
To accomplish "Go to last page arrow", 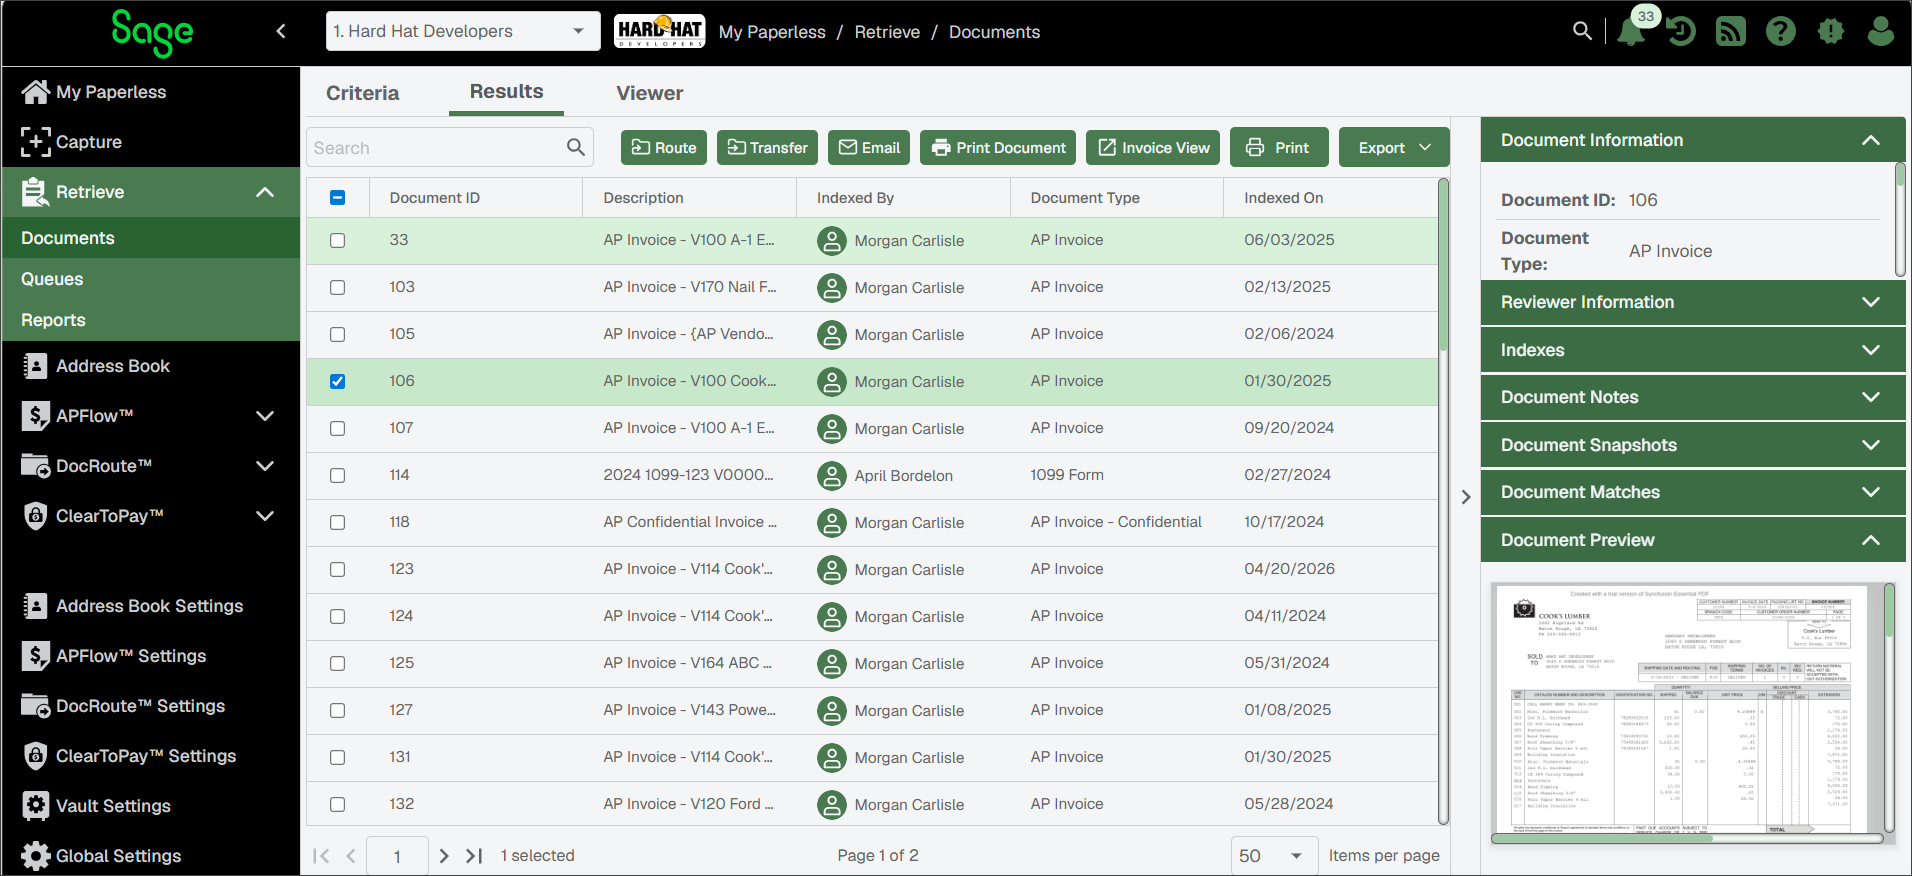I will [x=475, y=856].
